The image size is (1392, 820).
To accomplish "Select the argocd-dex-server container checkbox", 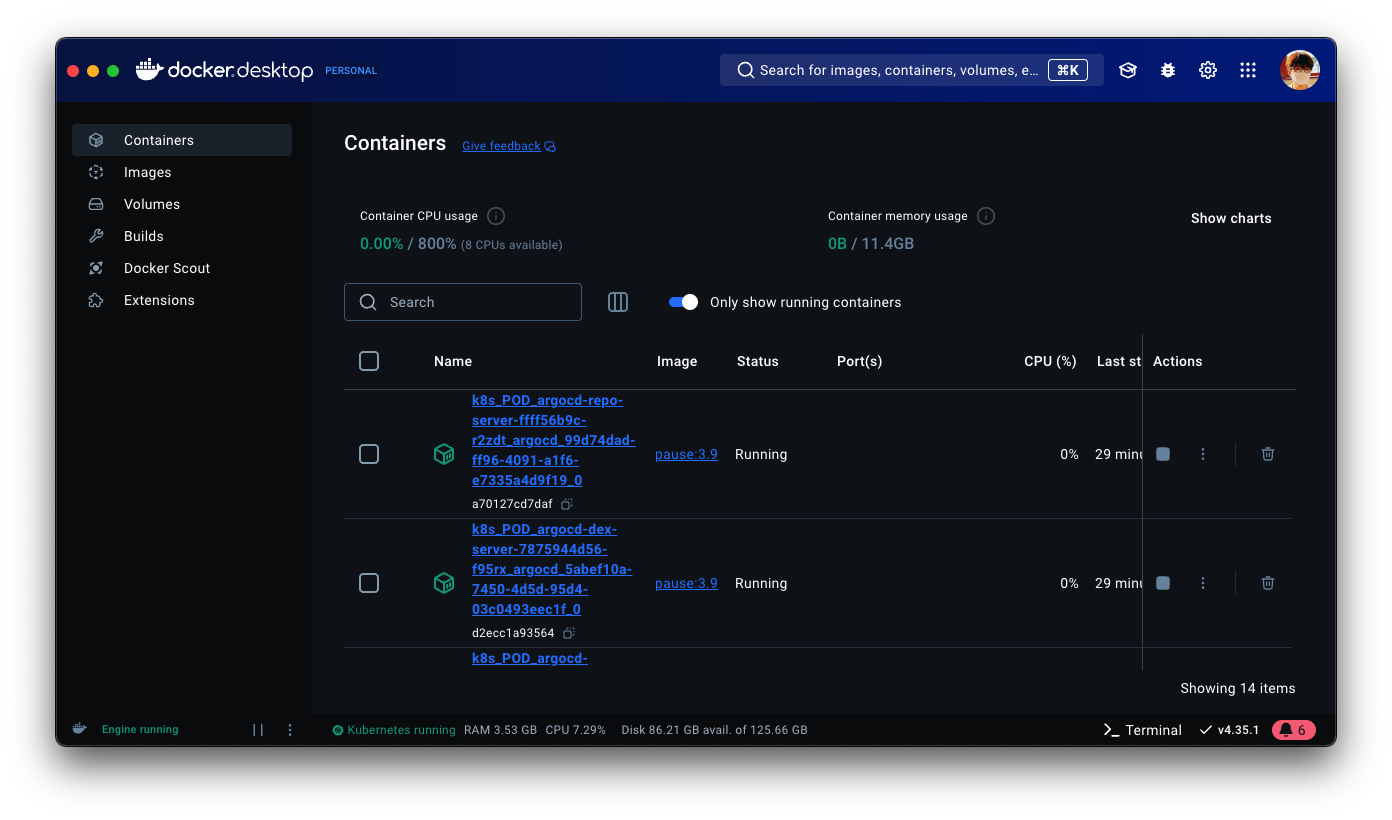I will click(369, 583).
